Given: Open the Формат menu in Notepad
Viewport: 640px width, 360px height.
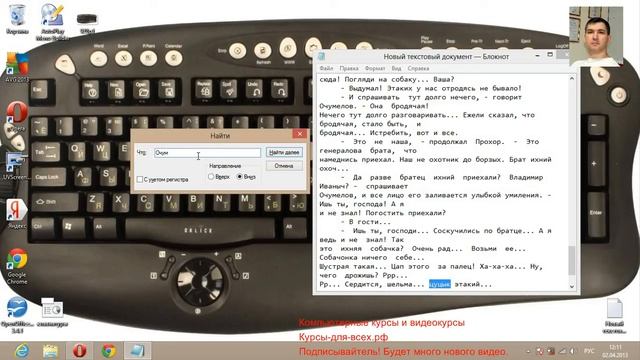Looking at the screenshot, I should click(375, 68).
